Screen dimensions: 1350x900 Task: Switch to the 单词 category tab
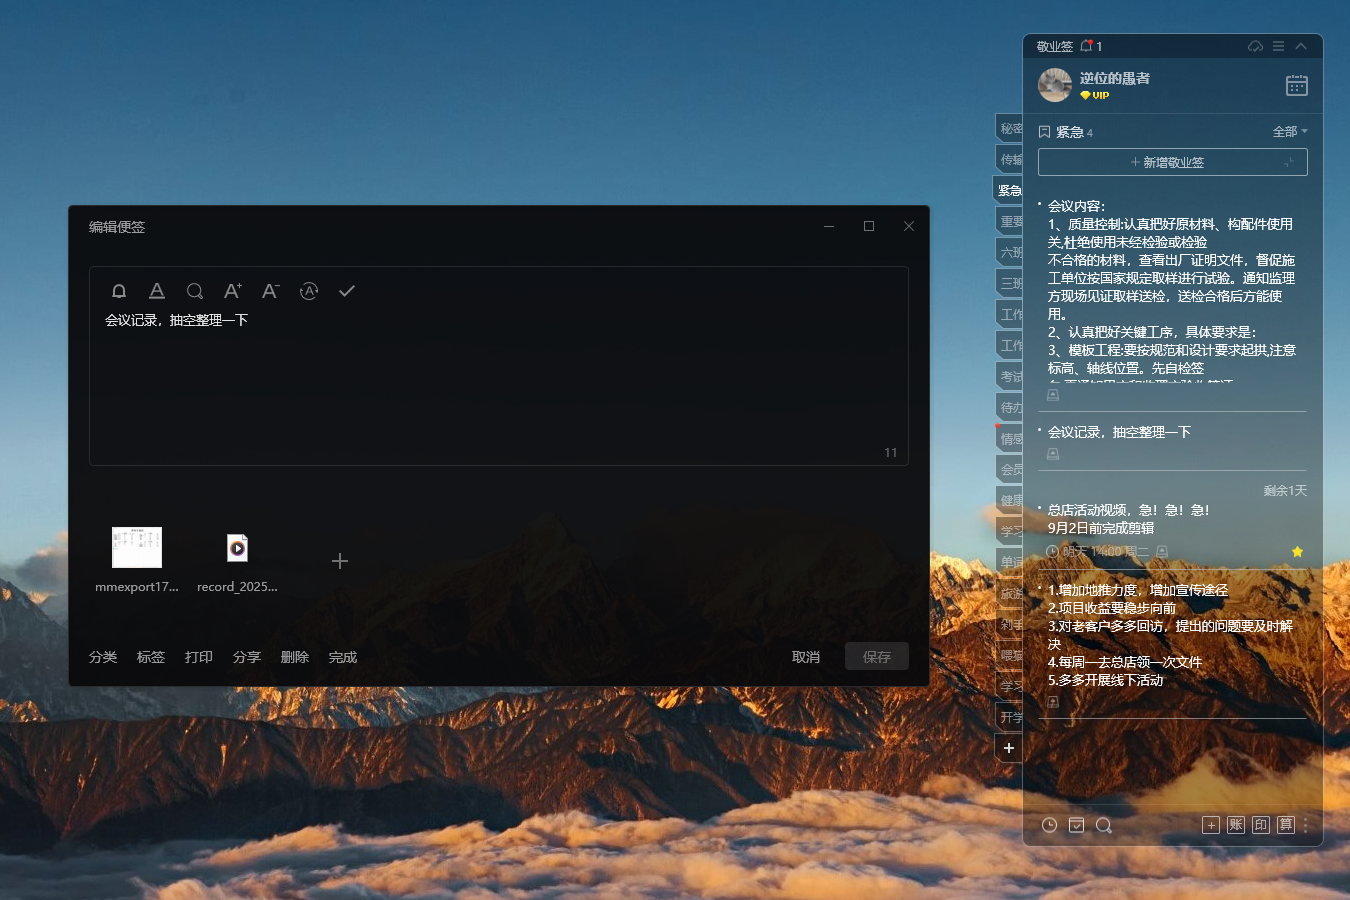pos(1010,562)
